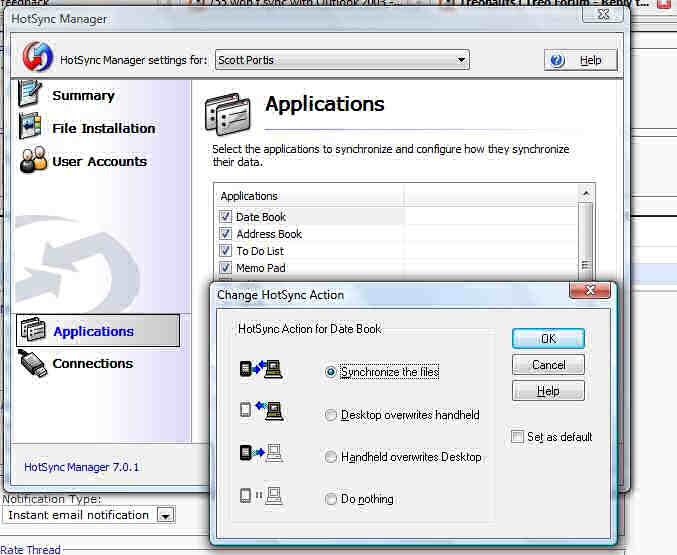Click the applications list scrollbar up arrow

click(586, 193)
